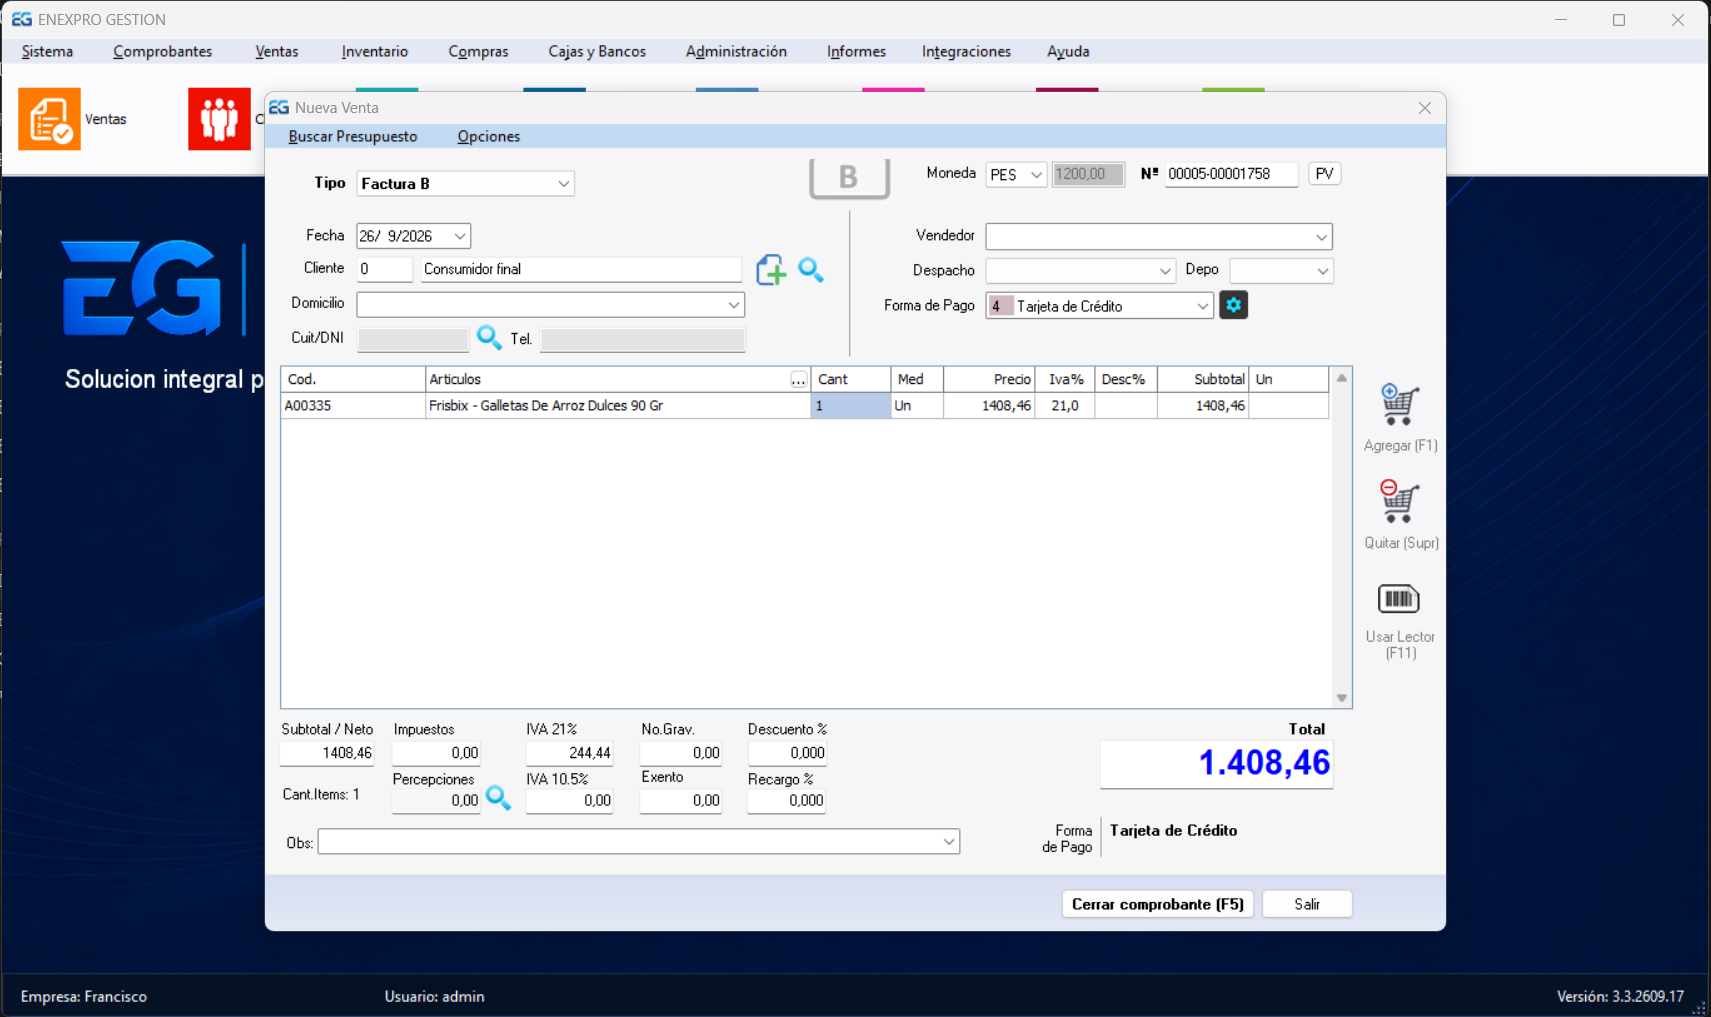Image resolution: width=1711 pixels, height=1017 pixels.
Task: Click Subtotal column header
Action: click(1203, 380)
